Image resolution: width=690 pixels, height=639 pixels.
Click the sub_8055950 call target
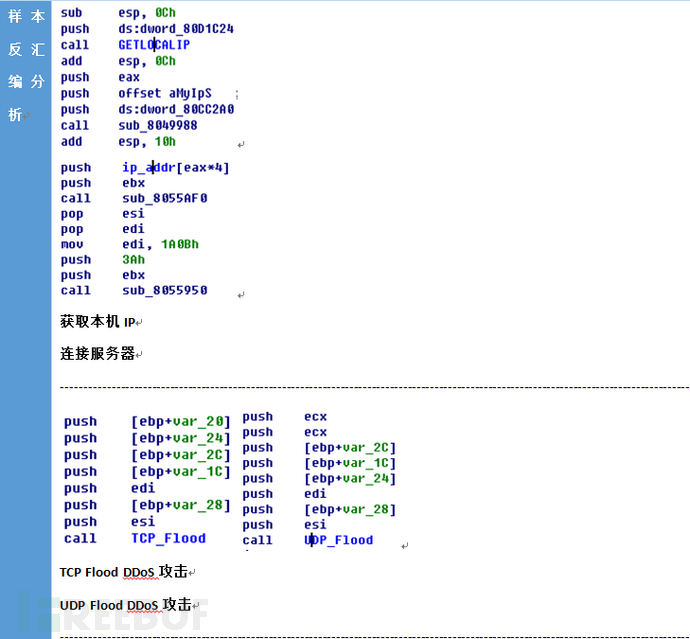(165, 290)
